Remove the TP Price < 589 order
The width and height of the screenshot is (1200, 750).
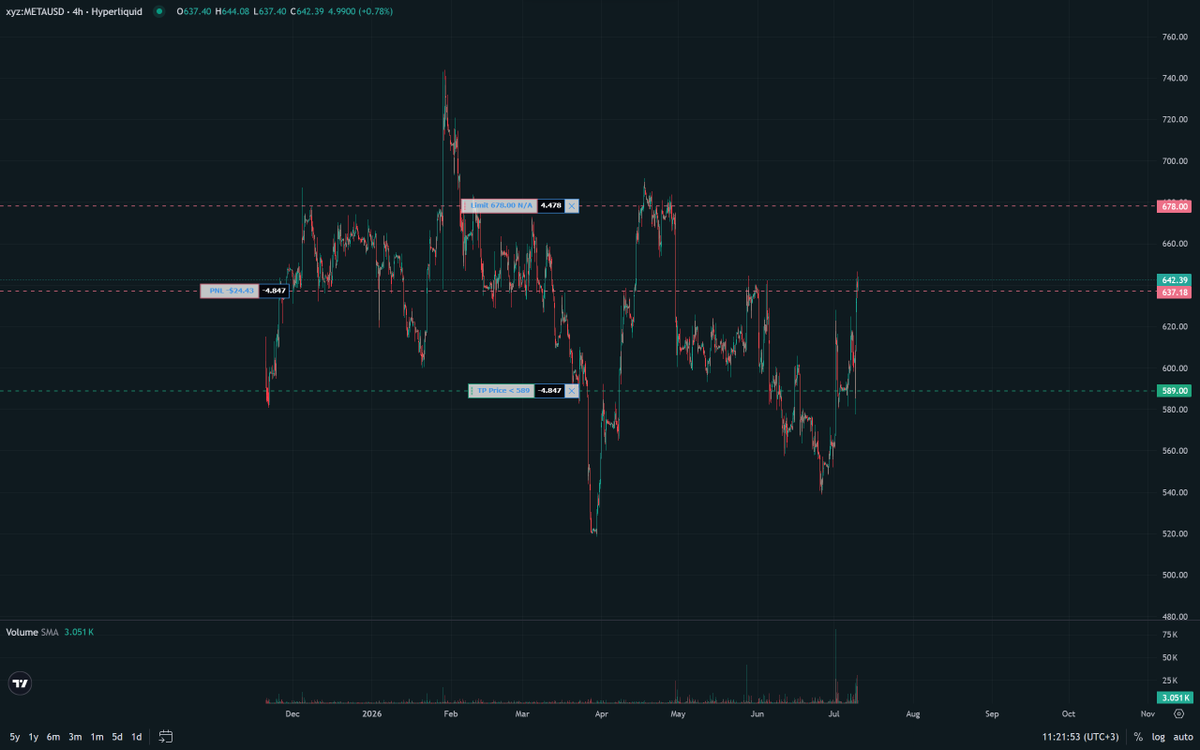click(x=572, y=391)
